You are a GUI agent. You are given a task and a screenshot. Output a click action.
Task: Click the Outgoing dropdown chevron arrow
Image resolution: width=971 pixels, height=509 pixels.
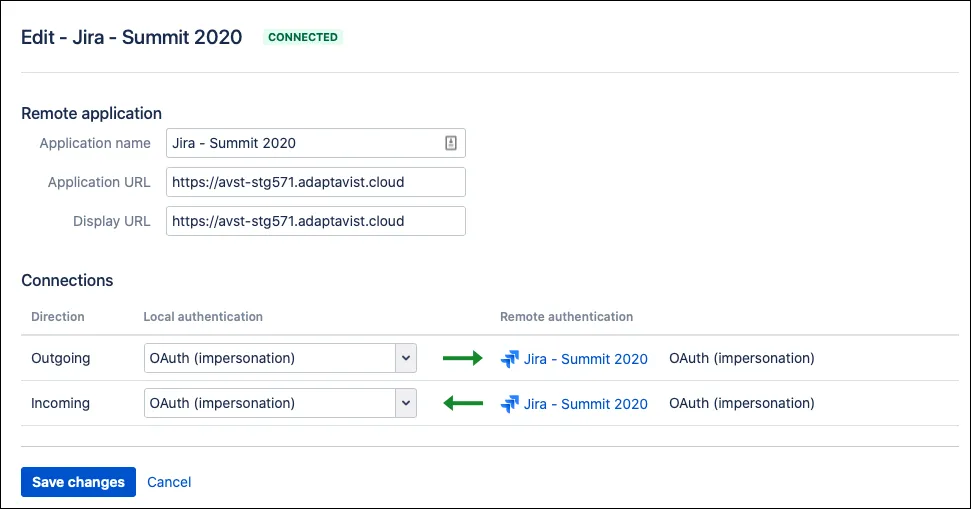click(406, 358)
